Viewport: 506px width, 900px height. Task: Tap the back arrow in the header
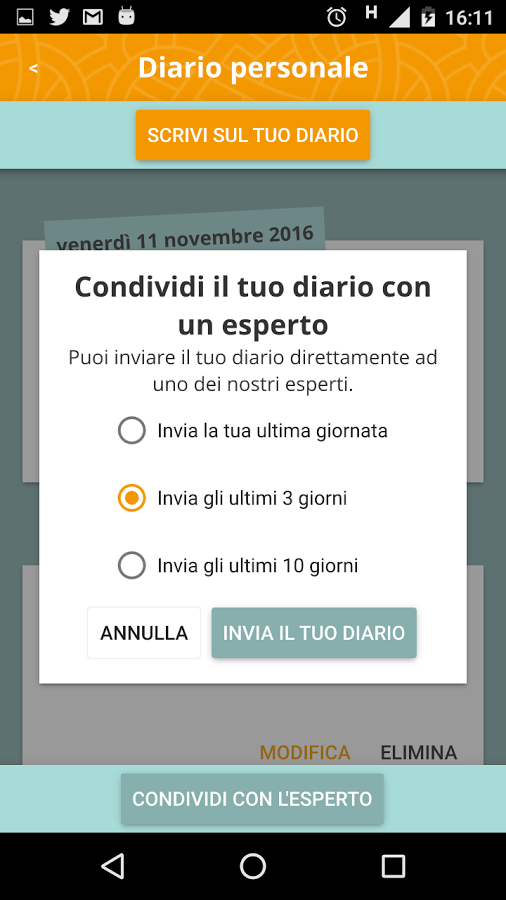(33, 68)
